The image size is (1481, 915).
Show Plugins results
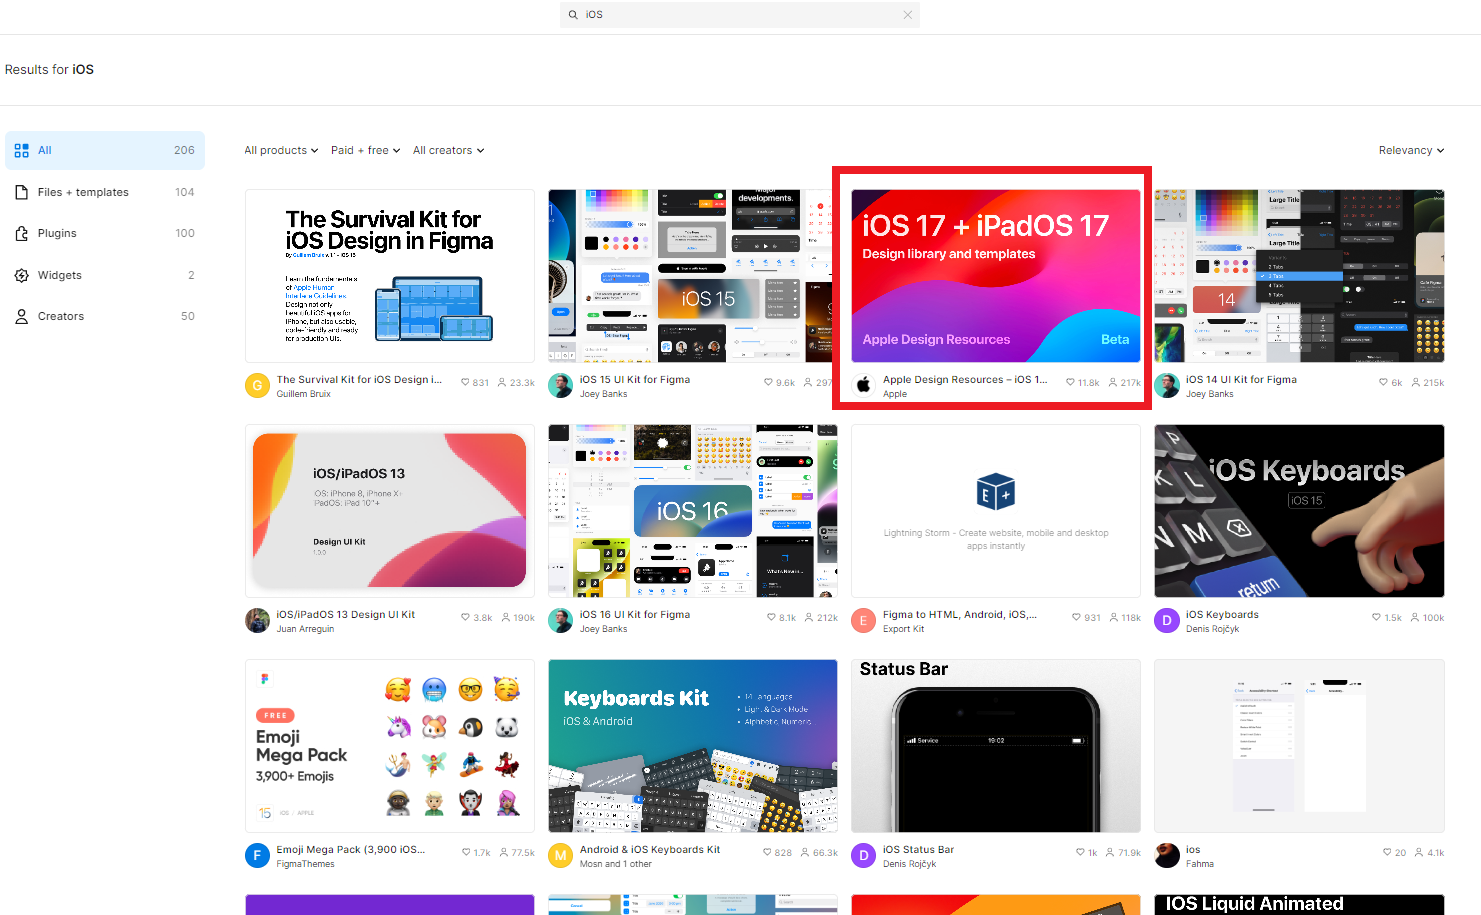[x=105, y=233]
